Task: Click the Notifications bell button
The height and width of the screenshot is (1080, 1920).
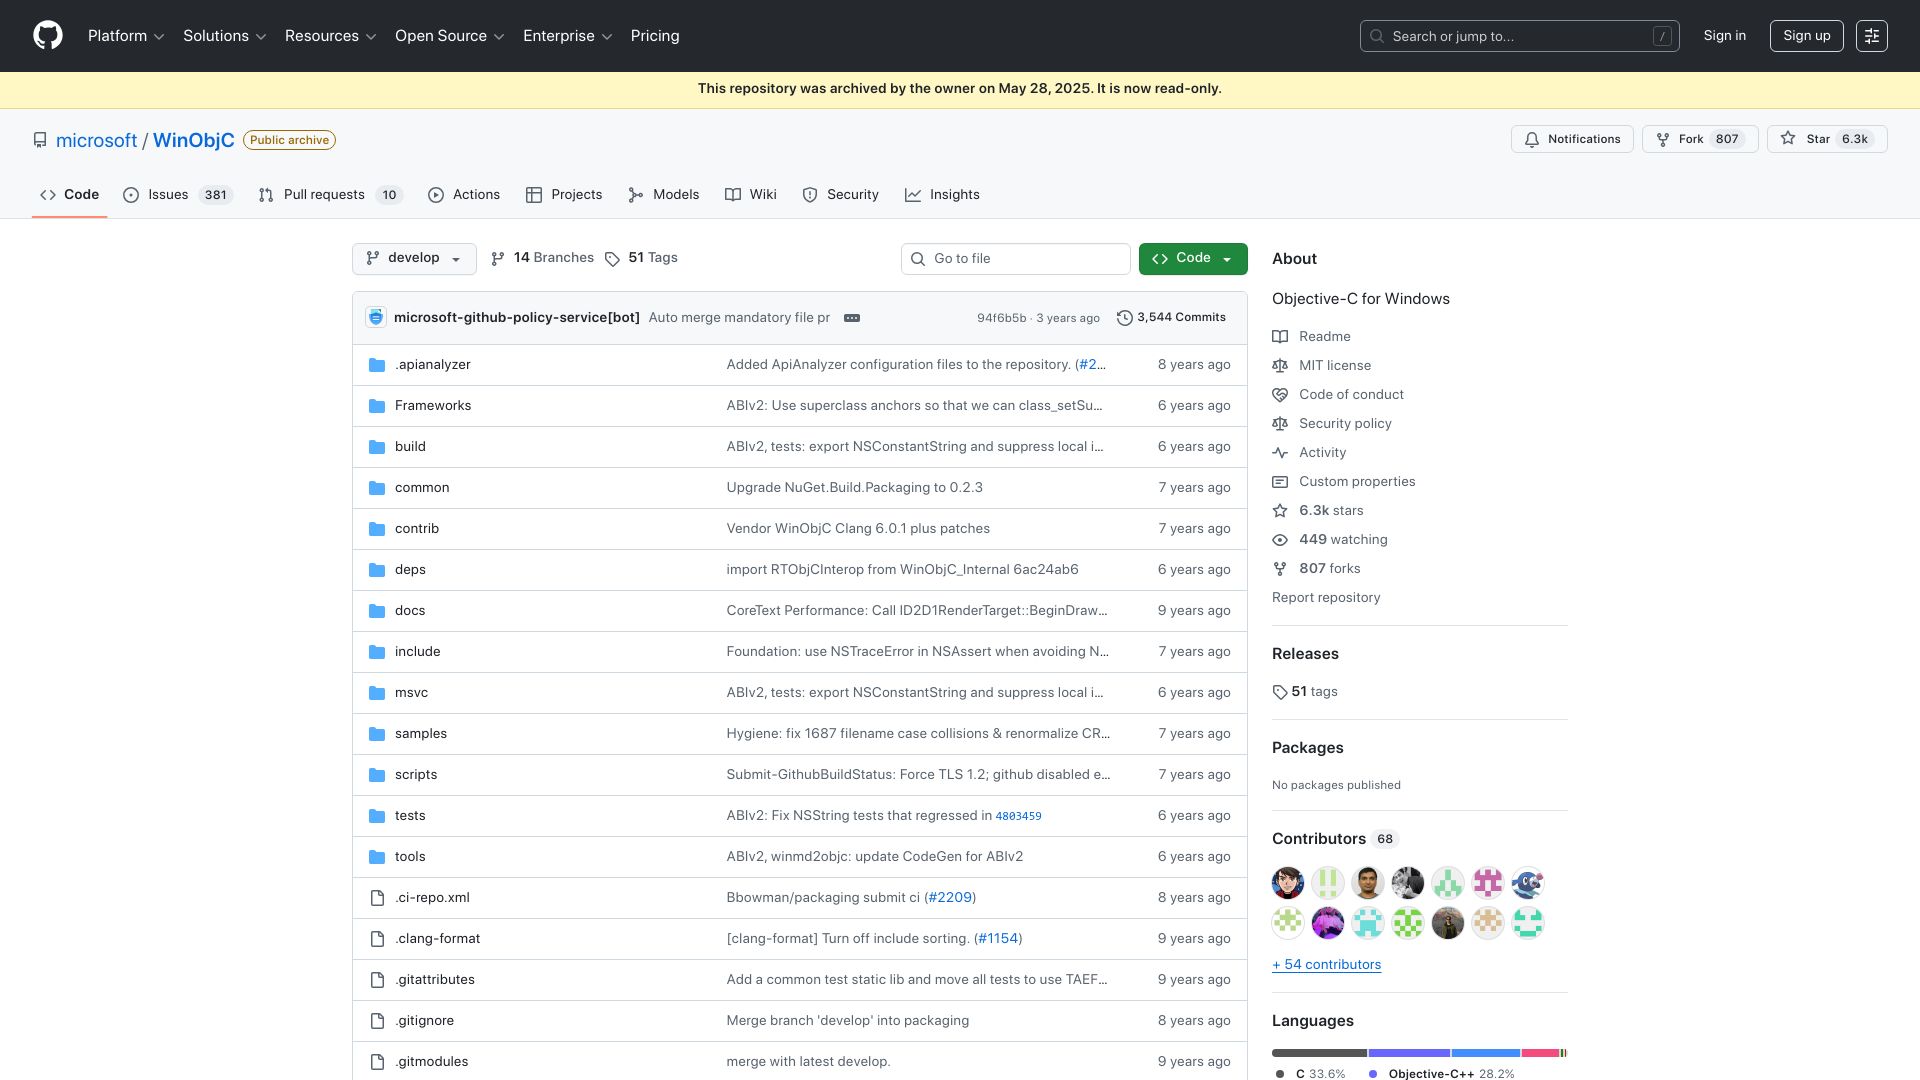Action: (1572, 139)
